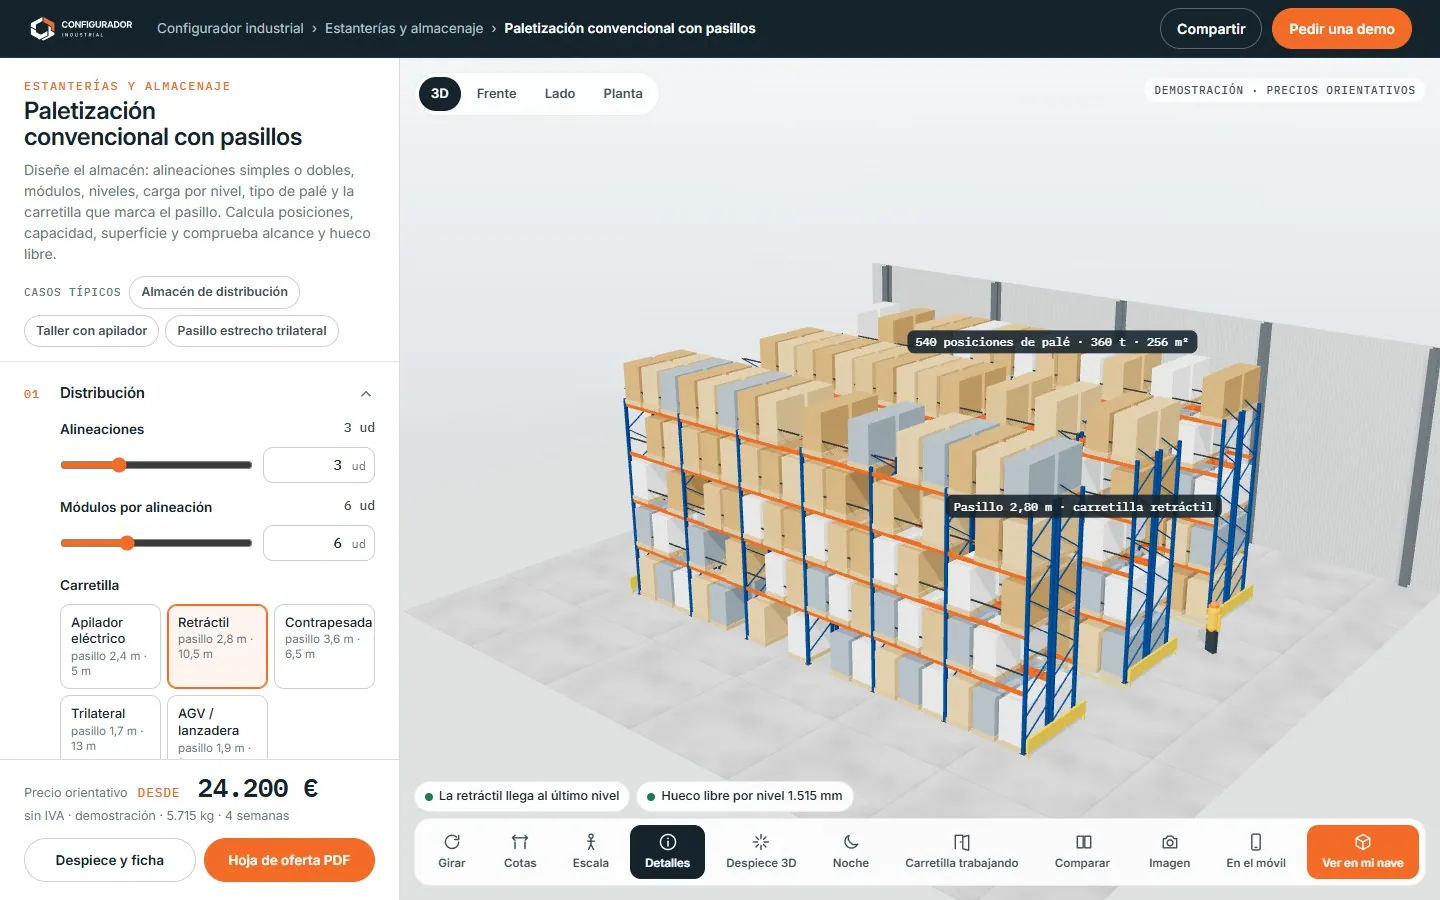Image resolution: width=1440 pixels, height=900 pixels.
Task: Go to Estanterías y almacenaje breadcrumb
Action: pyautogui.click(x=404, y=28)
